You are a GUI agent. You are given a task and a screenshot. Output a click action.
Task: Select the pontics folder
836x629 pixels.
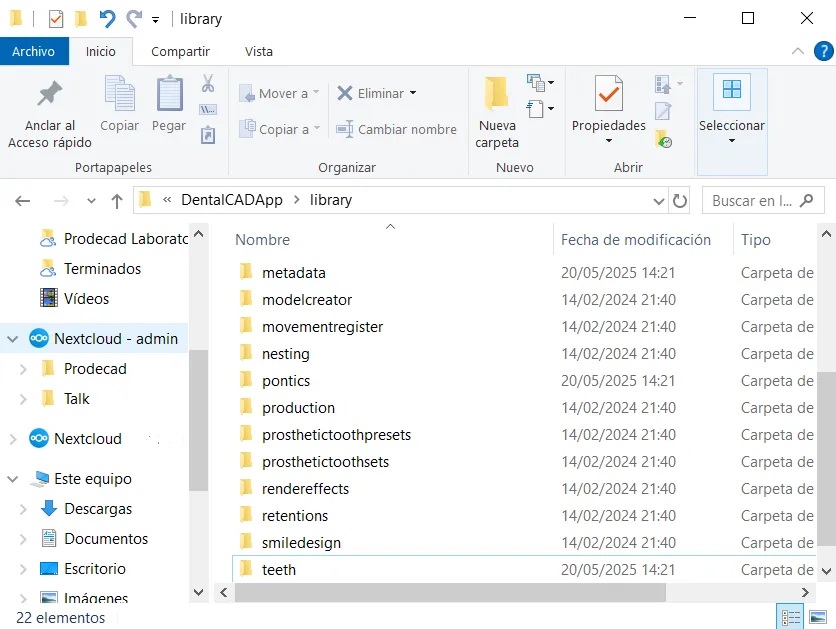coord(286,381)
